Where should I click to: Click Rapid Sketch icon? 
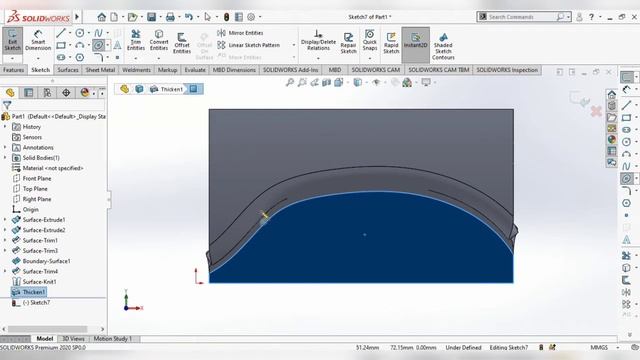pos(391,42)
